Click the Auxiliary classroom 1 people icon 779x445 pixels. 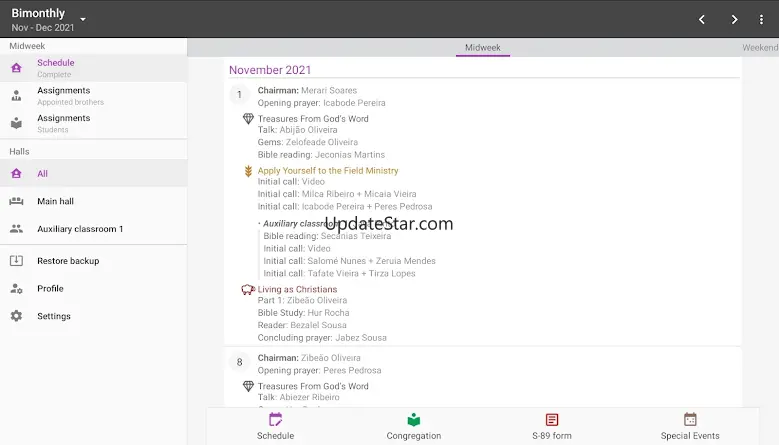click(16, 228)
